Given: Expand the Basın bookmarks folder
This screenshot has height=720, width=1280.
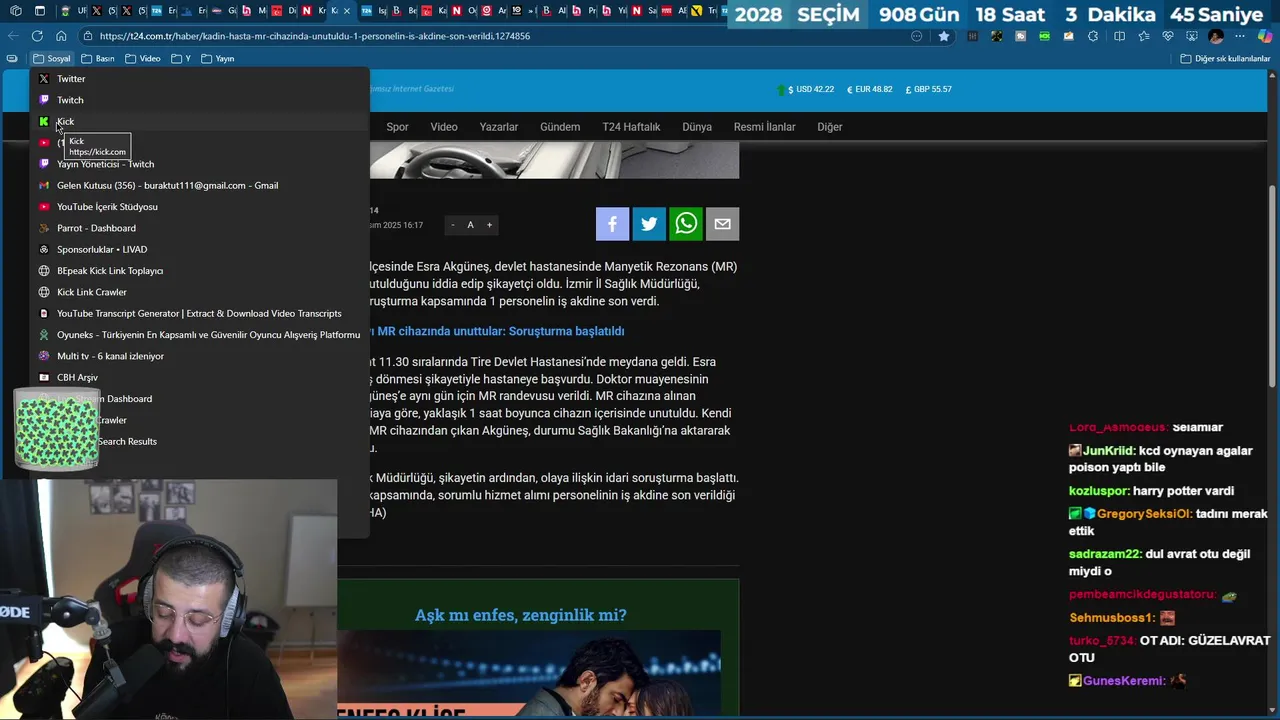Looking at the screenshot, I should 98,58.
